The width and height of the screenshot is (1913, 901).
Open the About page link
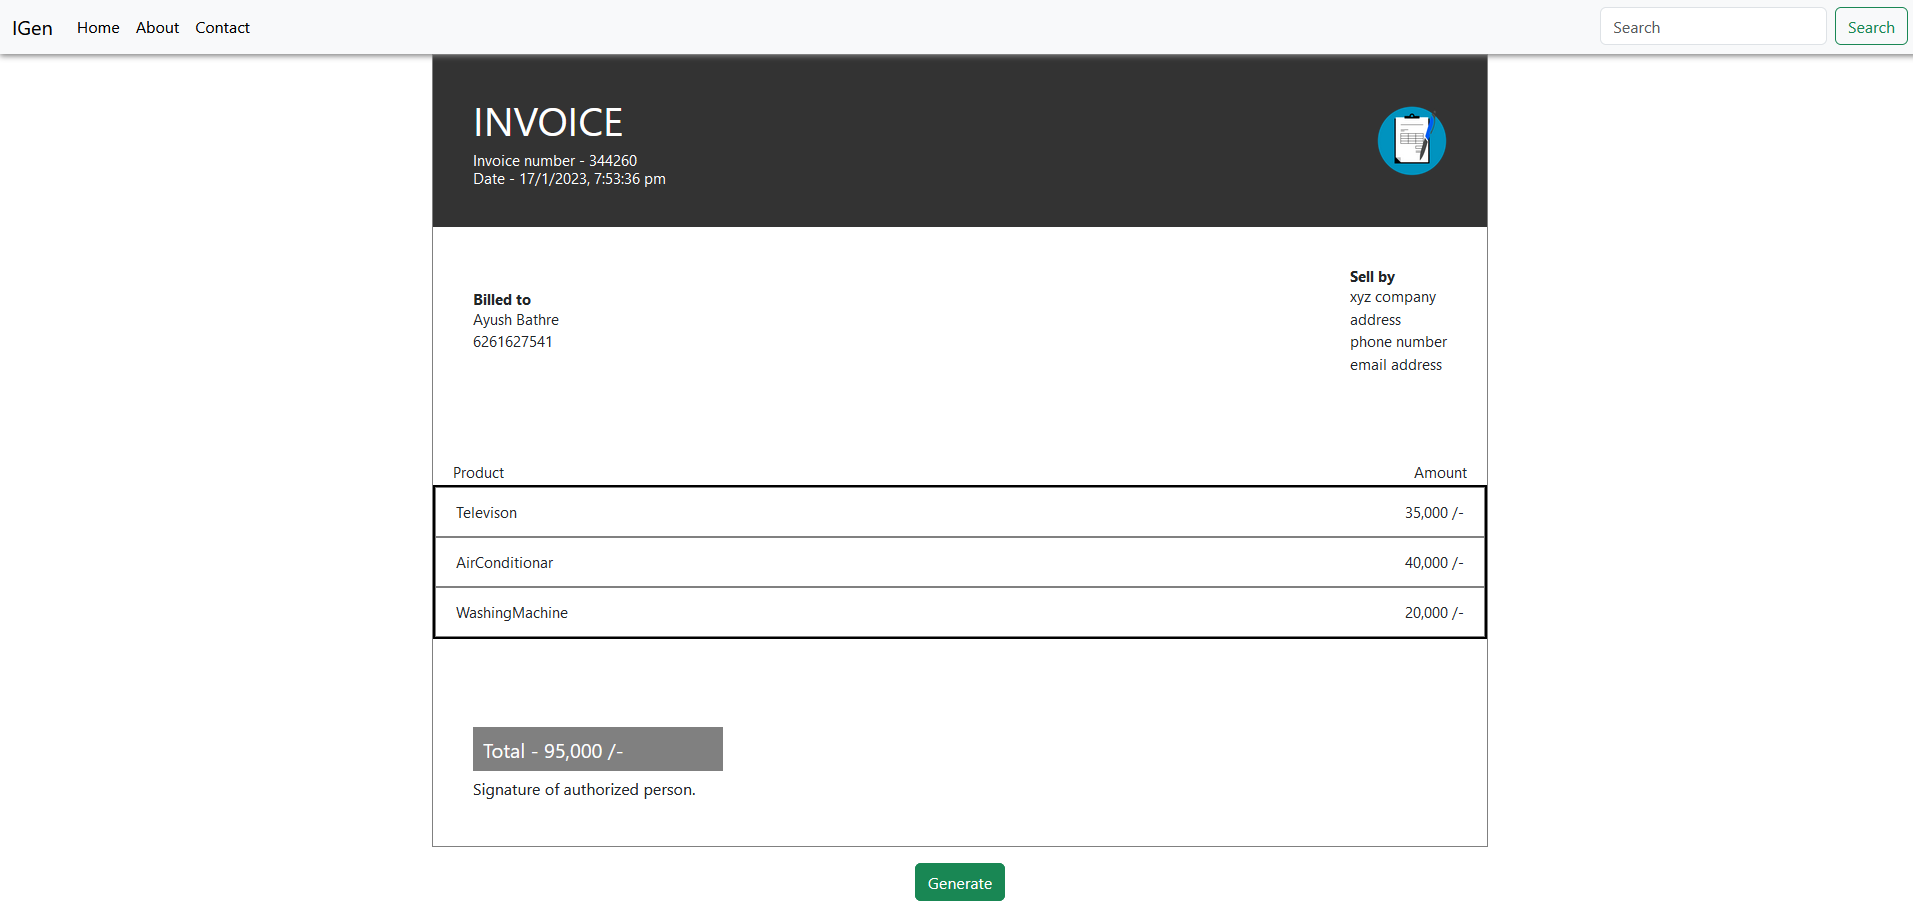[x=157, y=27]
